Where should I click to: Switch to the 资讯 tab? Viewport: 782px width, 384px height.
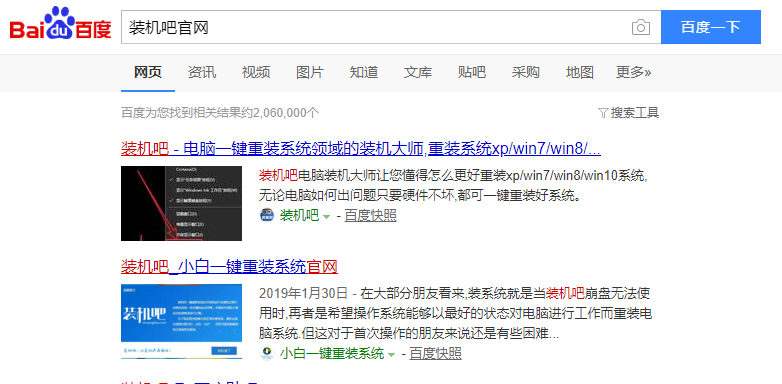click(x=202, y=72)
